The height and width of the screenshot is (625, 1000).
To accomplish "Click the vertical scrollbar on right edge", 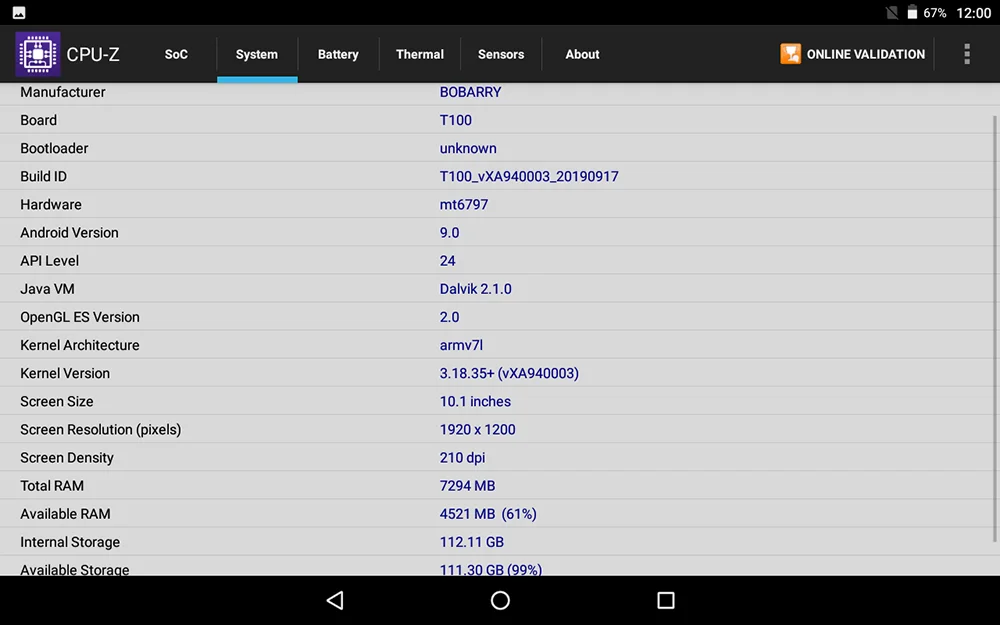I will coord(994,328).
